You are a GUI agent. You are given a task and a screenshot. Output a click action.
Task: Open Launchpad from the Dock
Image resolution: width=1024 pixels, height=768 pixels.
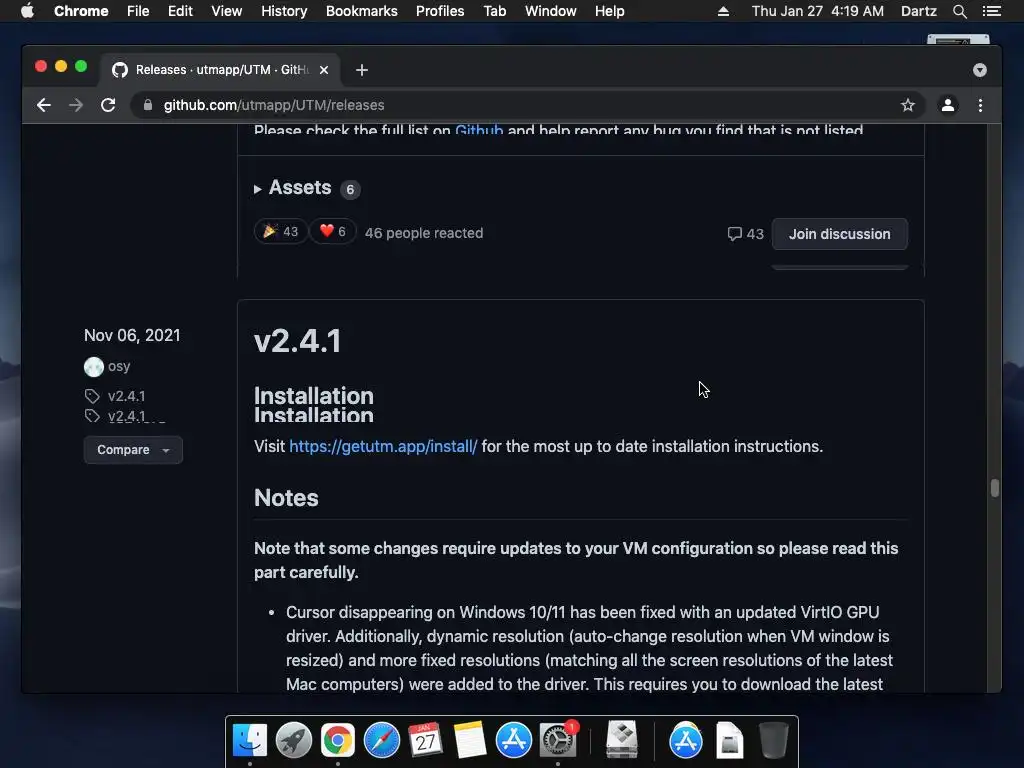tap(294, 740)
